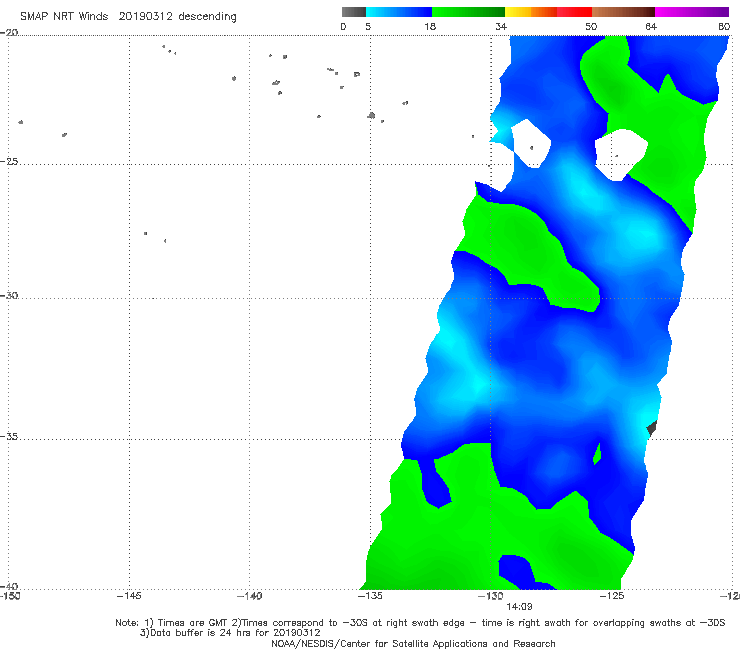740x650 pixels.
Task: Click the NOAA/NESDIS credit line
Action: point(413,643)
